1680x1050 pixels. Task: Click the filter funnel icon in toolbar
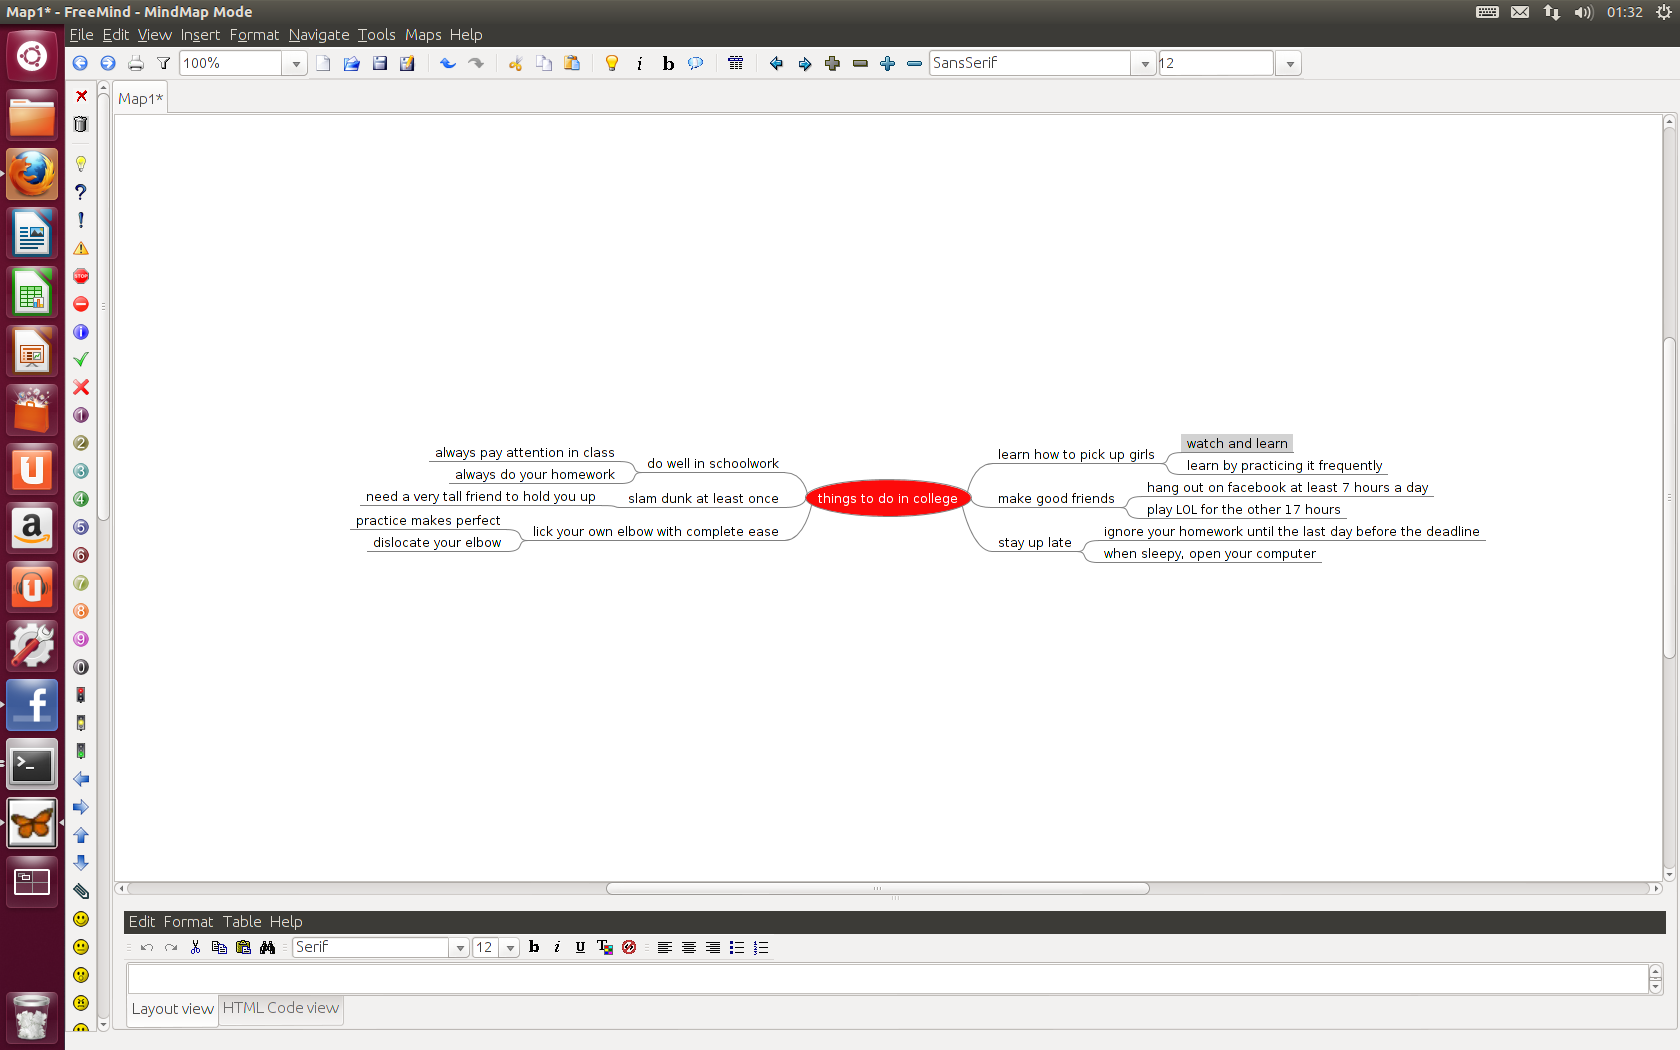pyautogui.click(x=163, y=63)
